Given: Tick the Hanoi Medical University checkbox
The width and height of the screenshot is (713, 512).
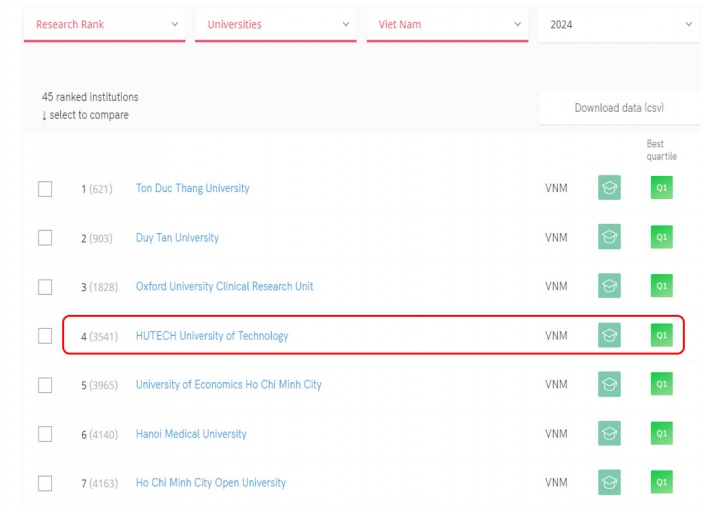Looking at the screenshot, I should click(x=45, y=434).
